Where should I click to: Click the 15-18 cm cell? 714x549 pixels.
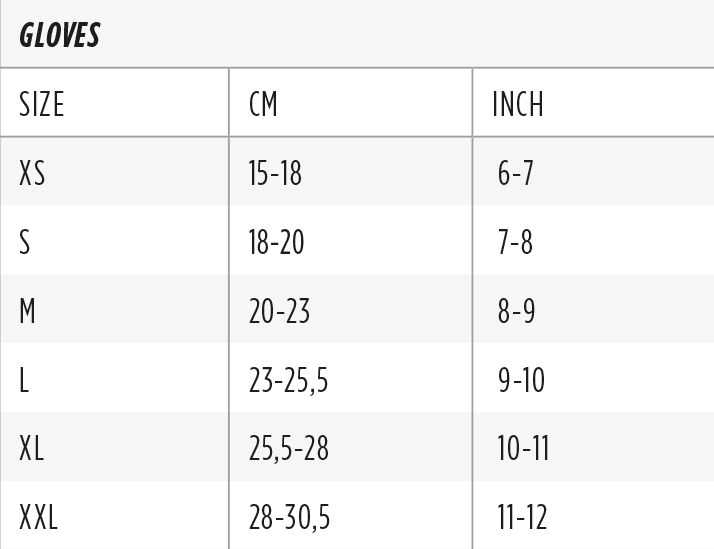275,173
